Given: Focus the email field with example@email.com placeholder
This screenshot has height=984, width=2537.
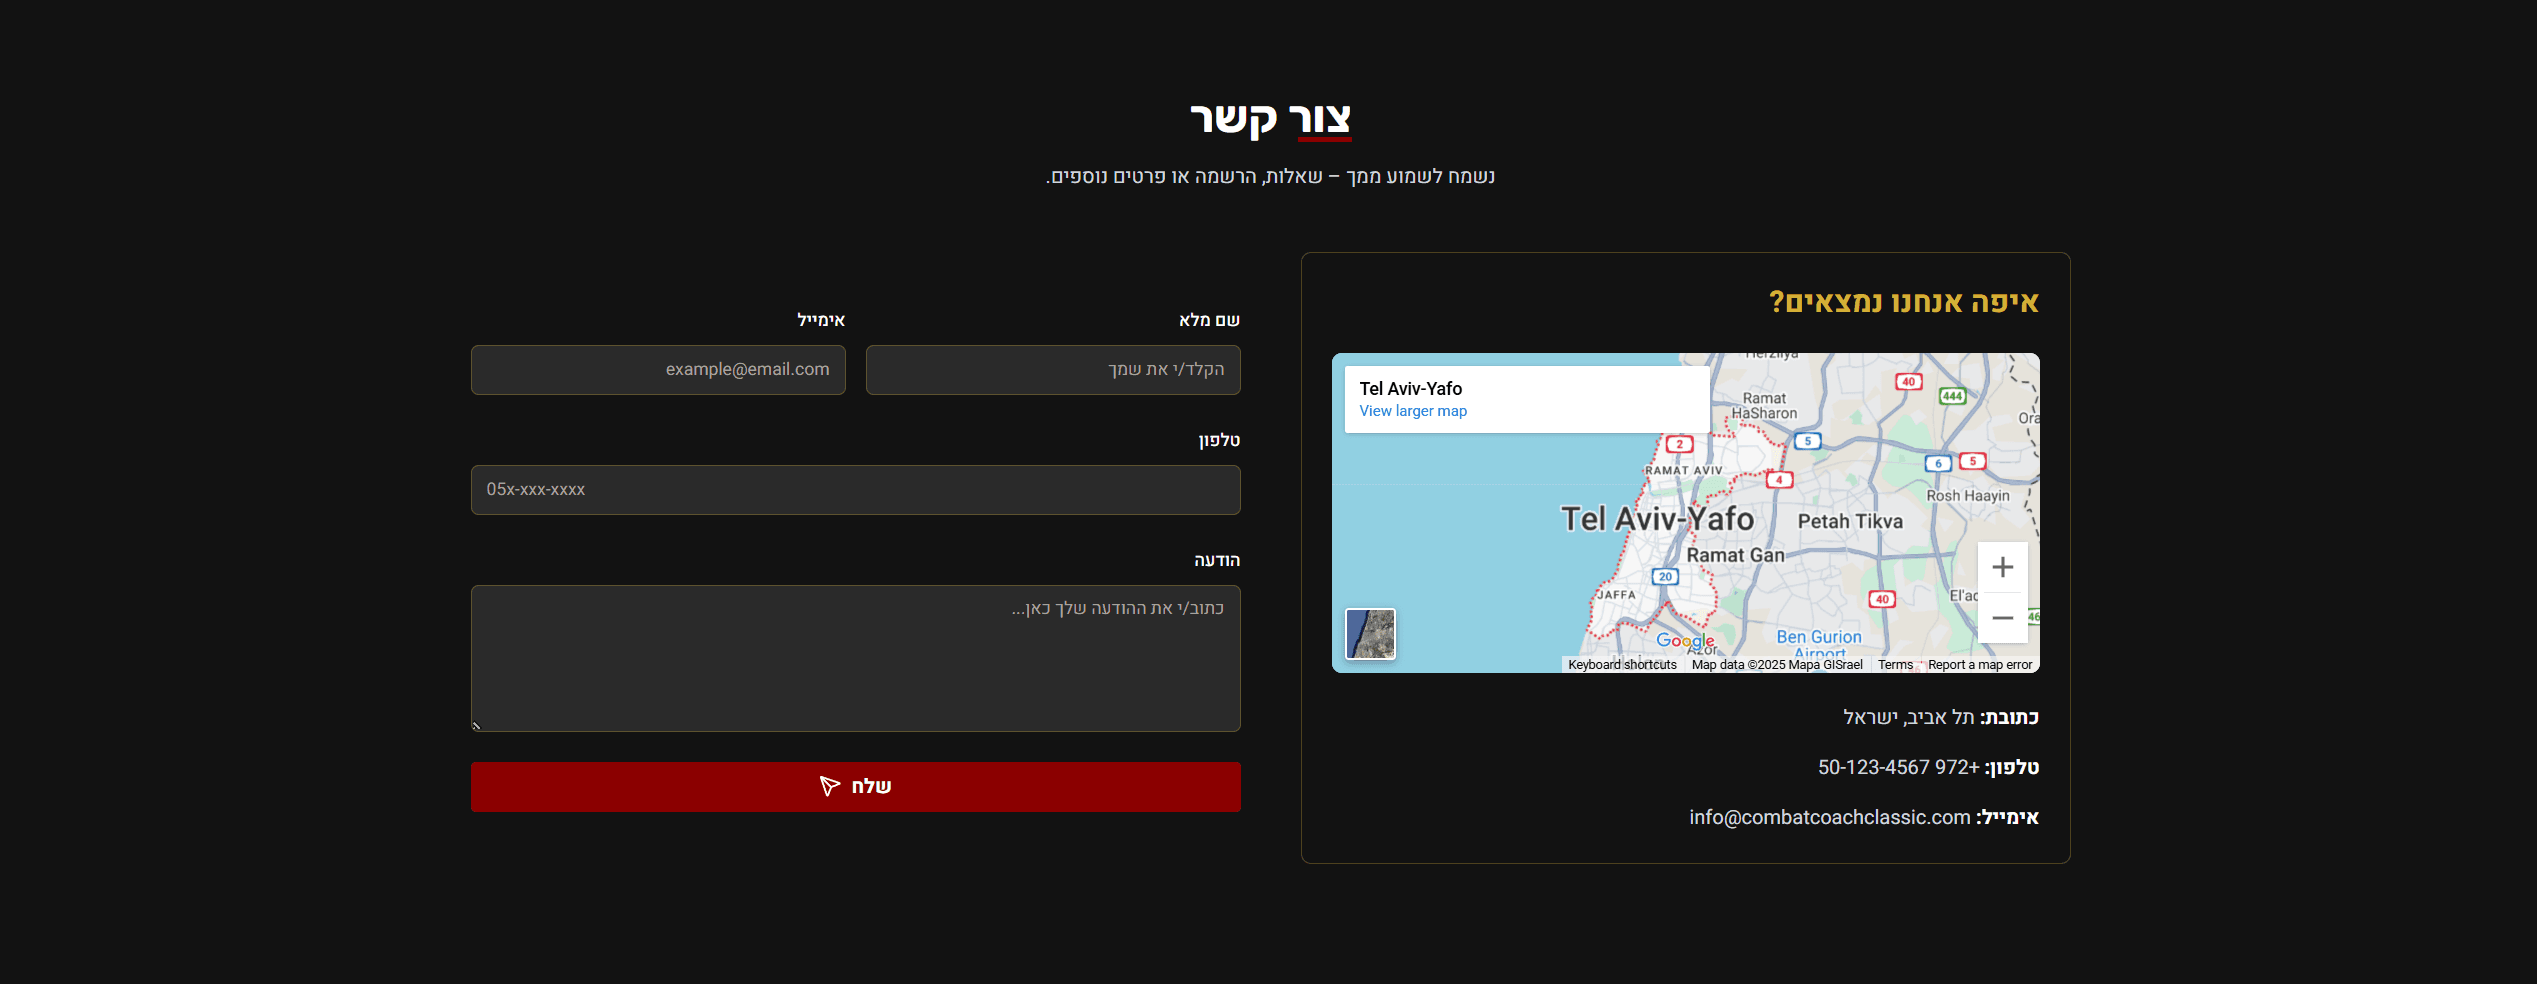Looking at the screenshot, I should 658,370.
